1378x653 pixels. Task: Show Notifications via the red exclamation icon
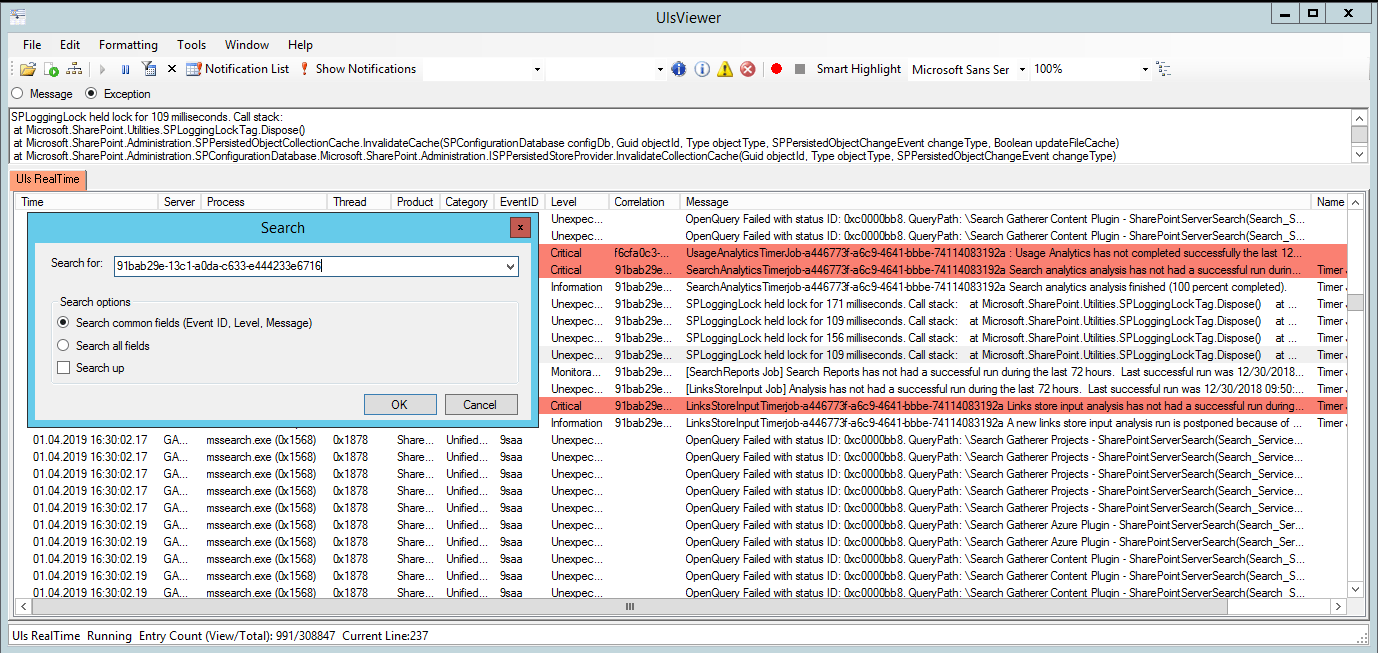tap(303, 69)
